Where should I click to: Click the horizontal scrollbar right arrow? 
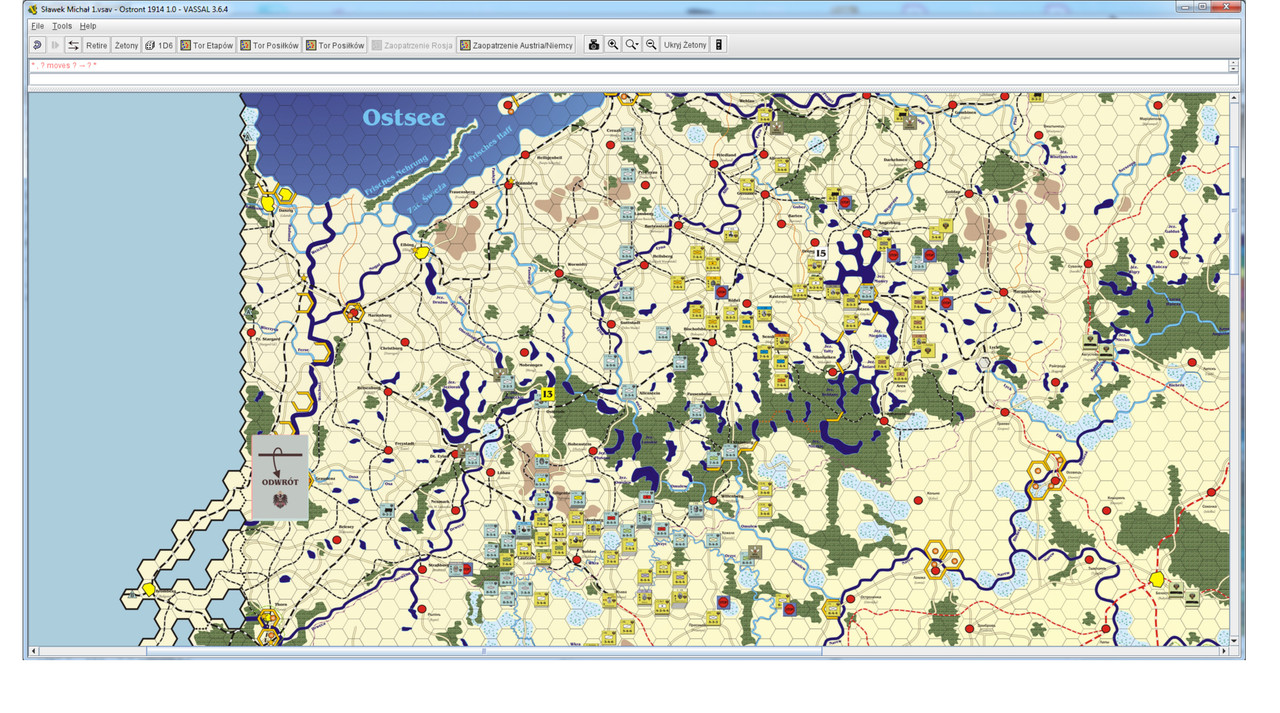tap(1225, 652)
